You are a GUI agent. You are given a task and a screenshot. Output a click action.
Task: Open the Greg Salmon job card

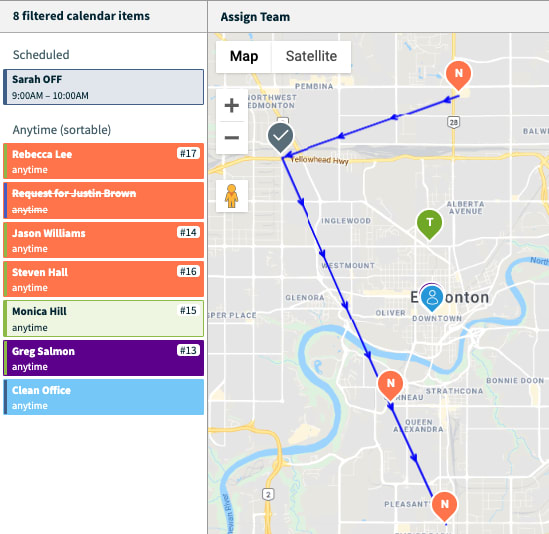(x=103, y=358)
